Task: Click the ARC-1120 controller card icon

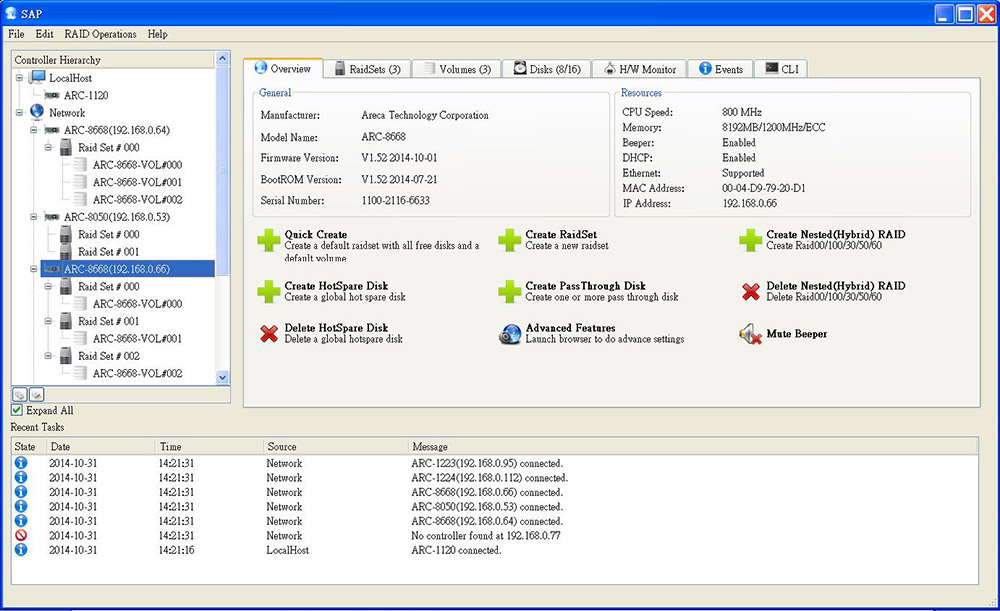Action: (x=52, y=96)
